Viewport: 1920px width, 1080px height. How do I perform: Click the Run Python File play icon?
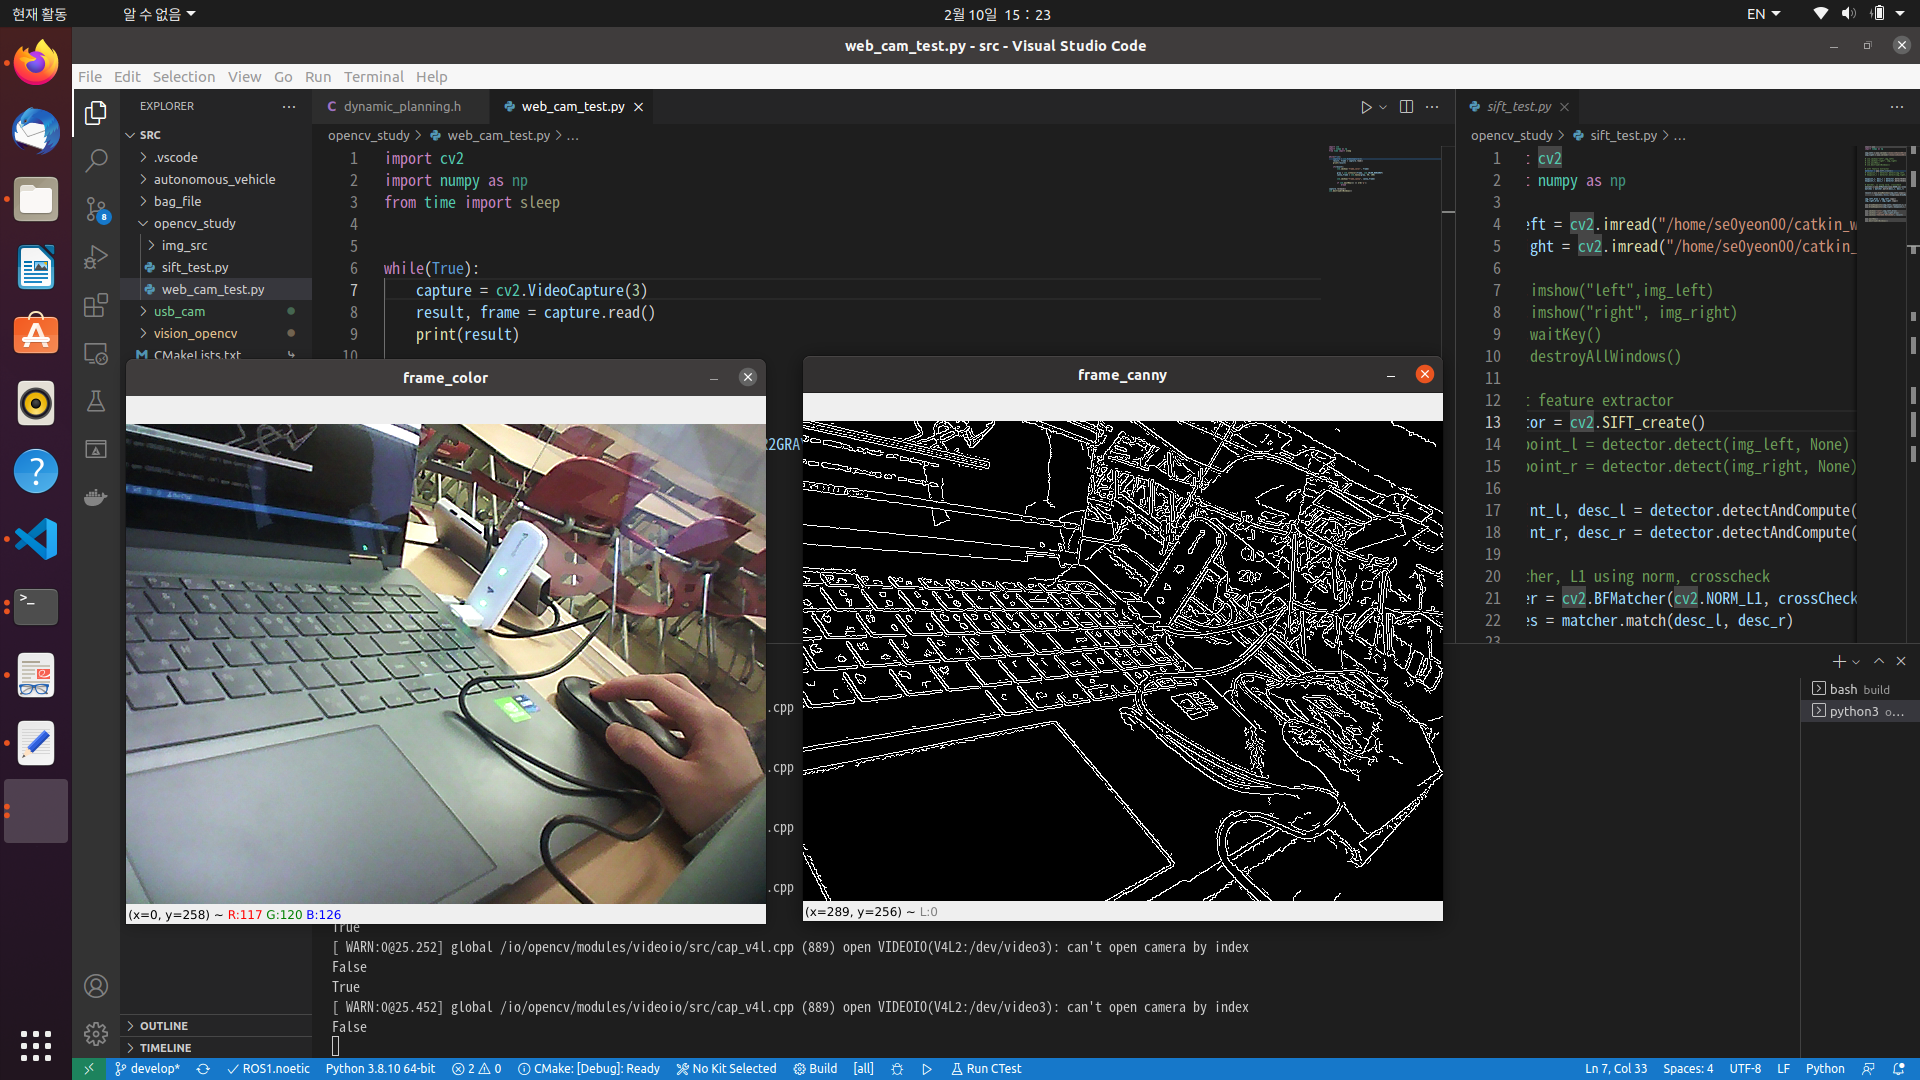pyautogui.click(x=1366, y=107)
